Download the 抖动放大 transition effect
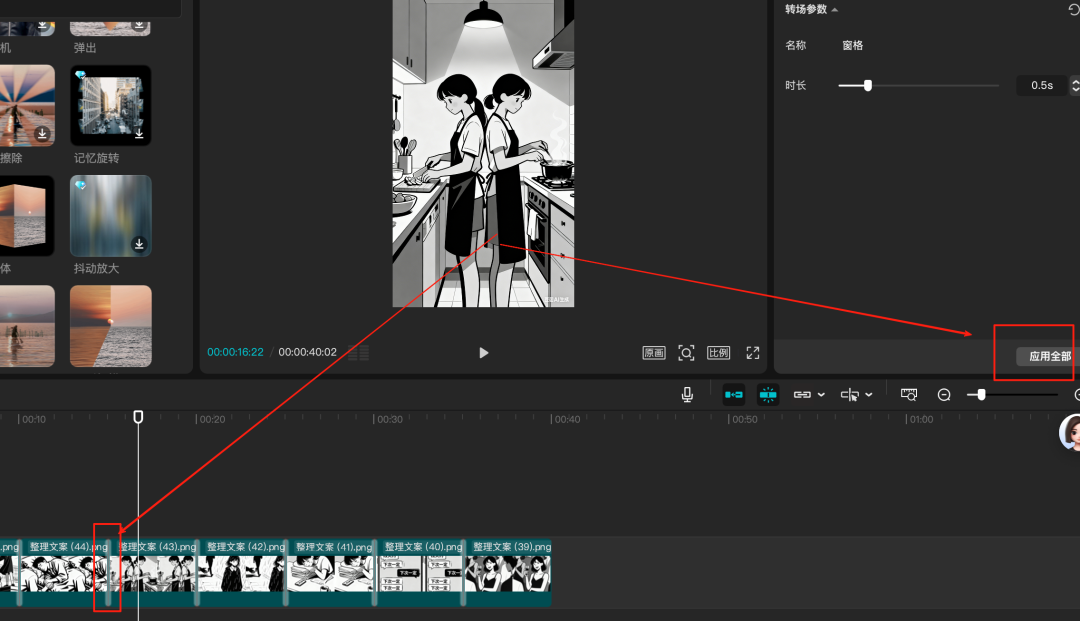 click(139, 243)
